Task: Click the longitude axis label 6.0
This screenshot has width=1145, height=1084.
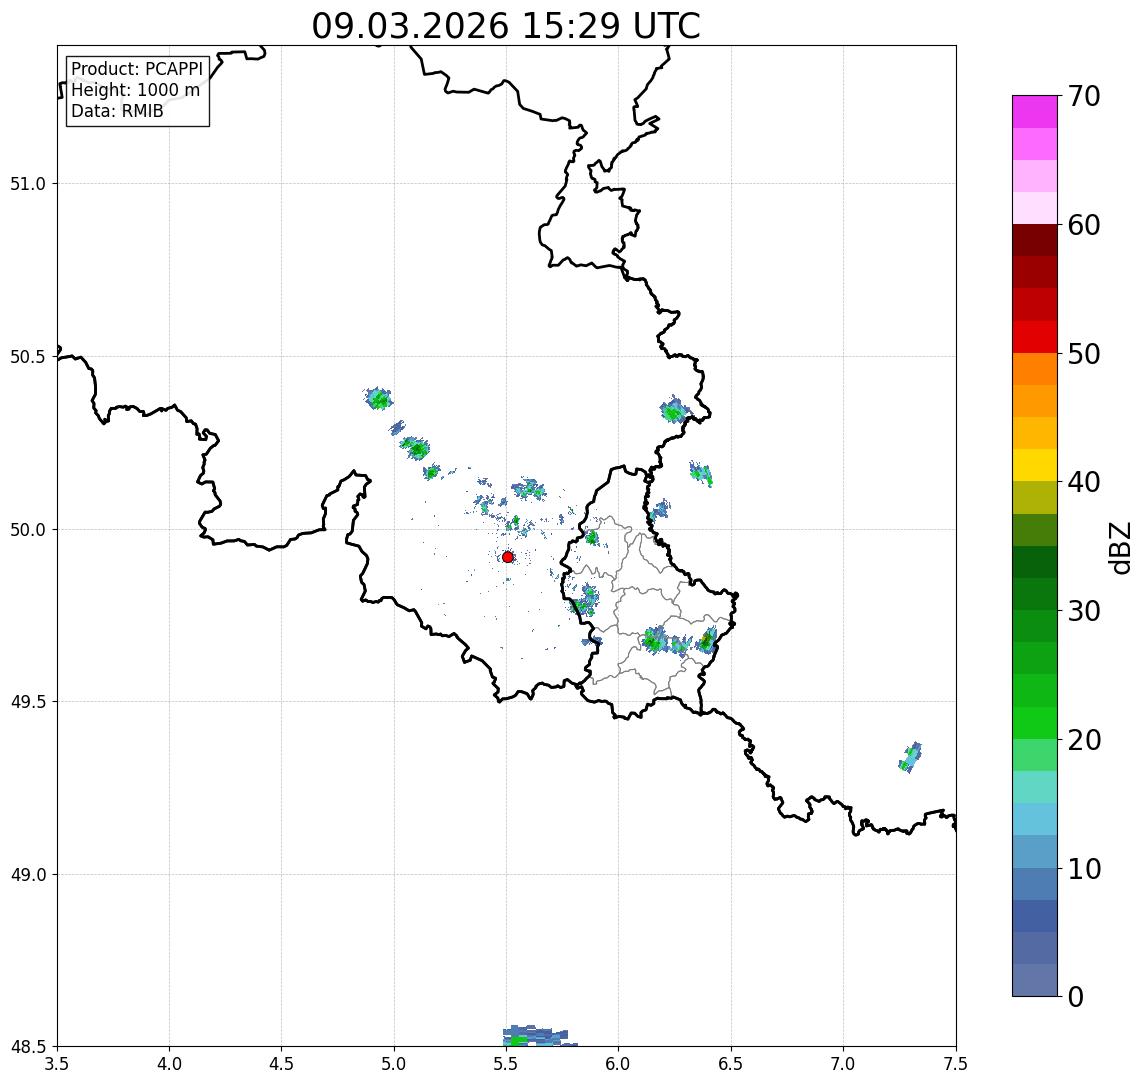Action: coord(619,1064)
